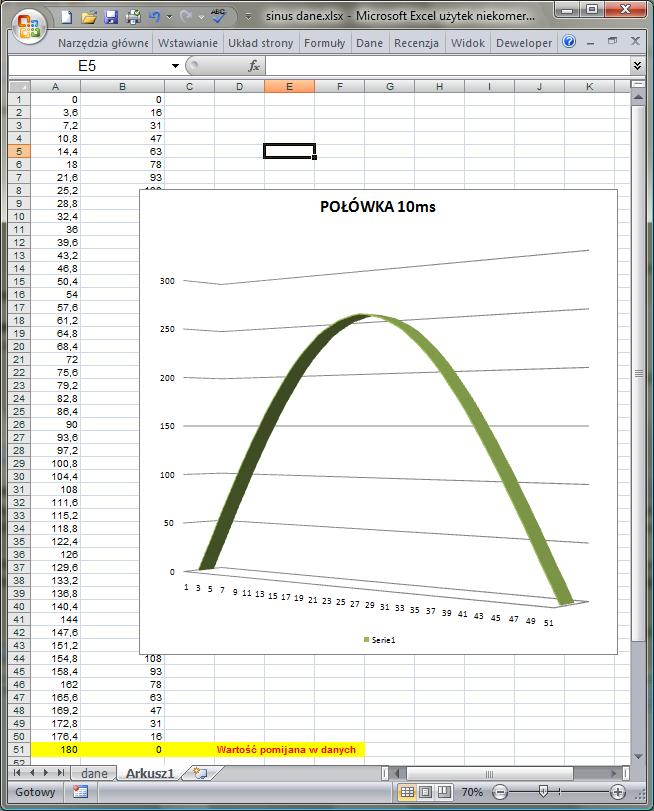Viewport: 654px width, 811px height.
Task: Select row 51 header
Action: [x=19, y=749]
